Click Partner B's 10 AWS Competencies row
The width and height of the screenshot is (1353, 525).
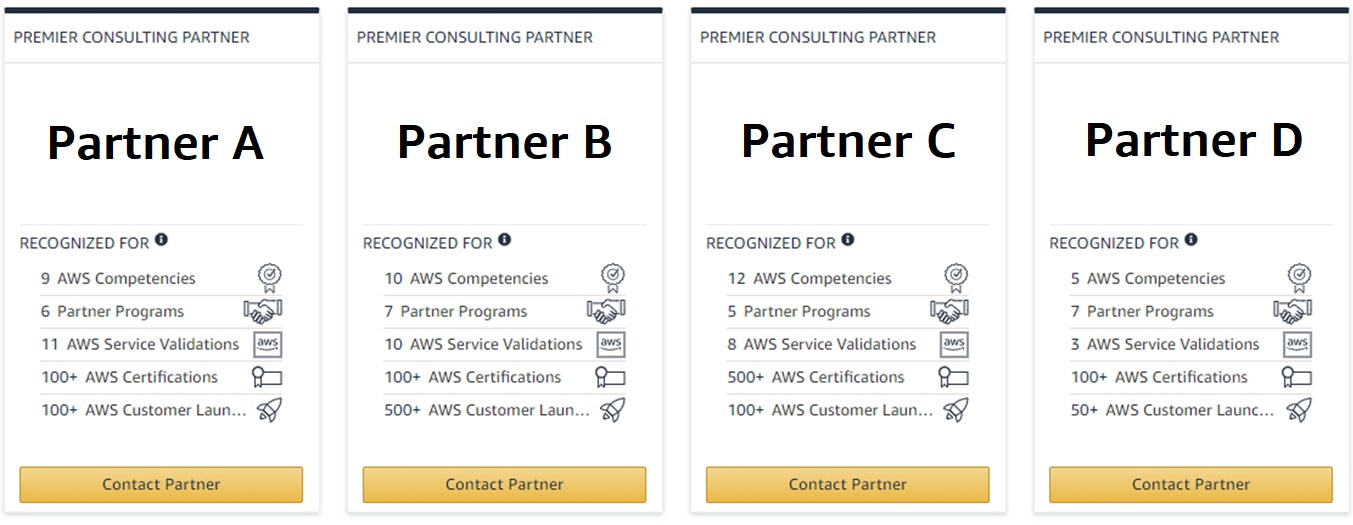point(505,278)
